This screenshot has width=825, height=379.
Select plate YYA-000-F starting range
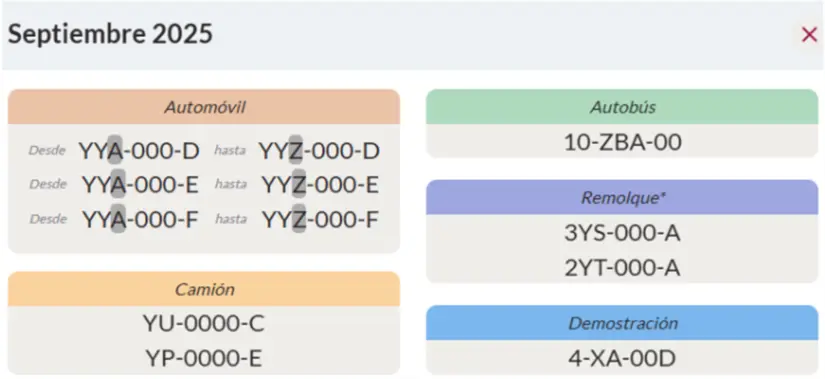(x=140, y=220)
